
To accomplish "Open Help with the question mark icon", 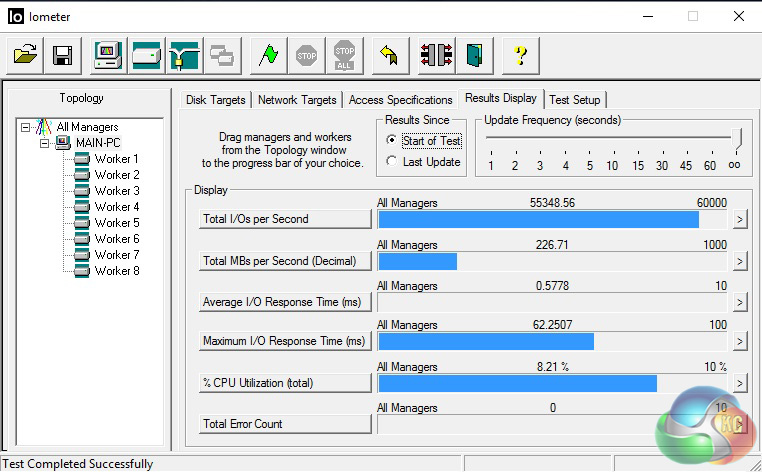I will tap(520, 55).
